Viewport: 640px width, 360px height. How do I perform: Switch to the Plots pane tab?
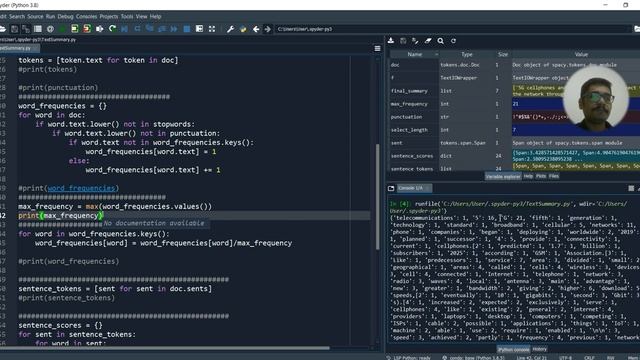541,176
